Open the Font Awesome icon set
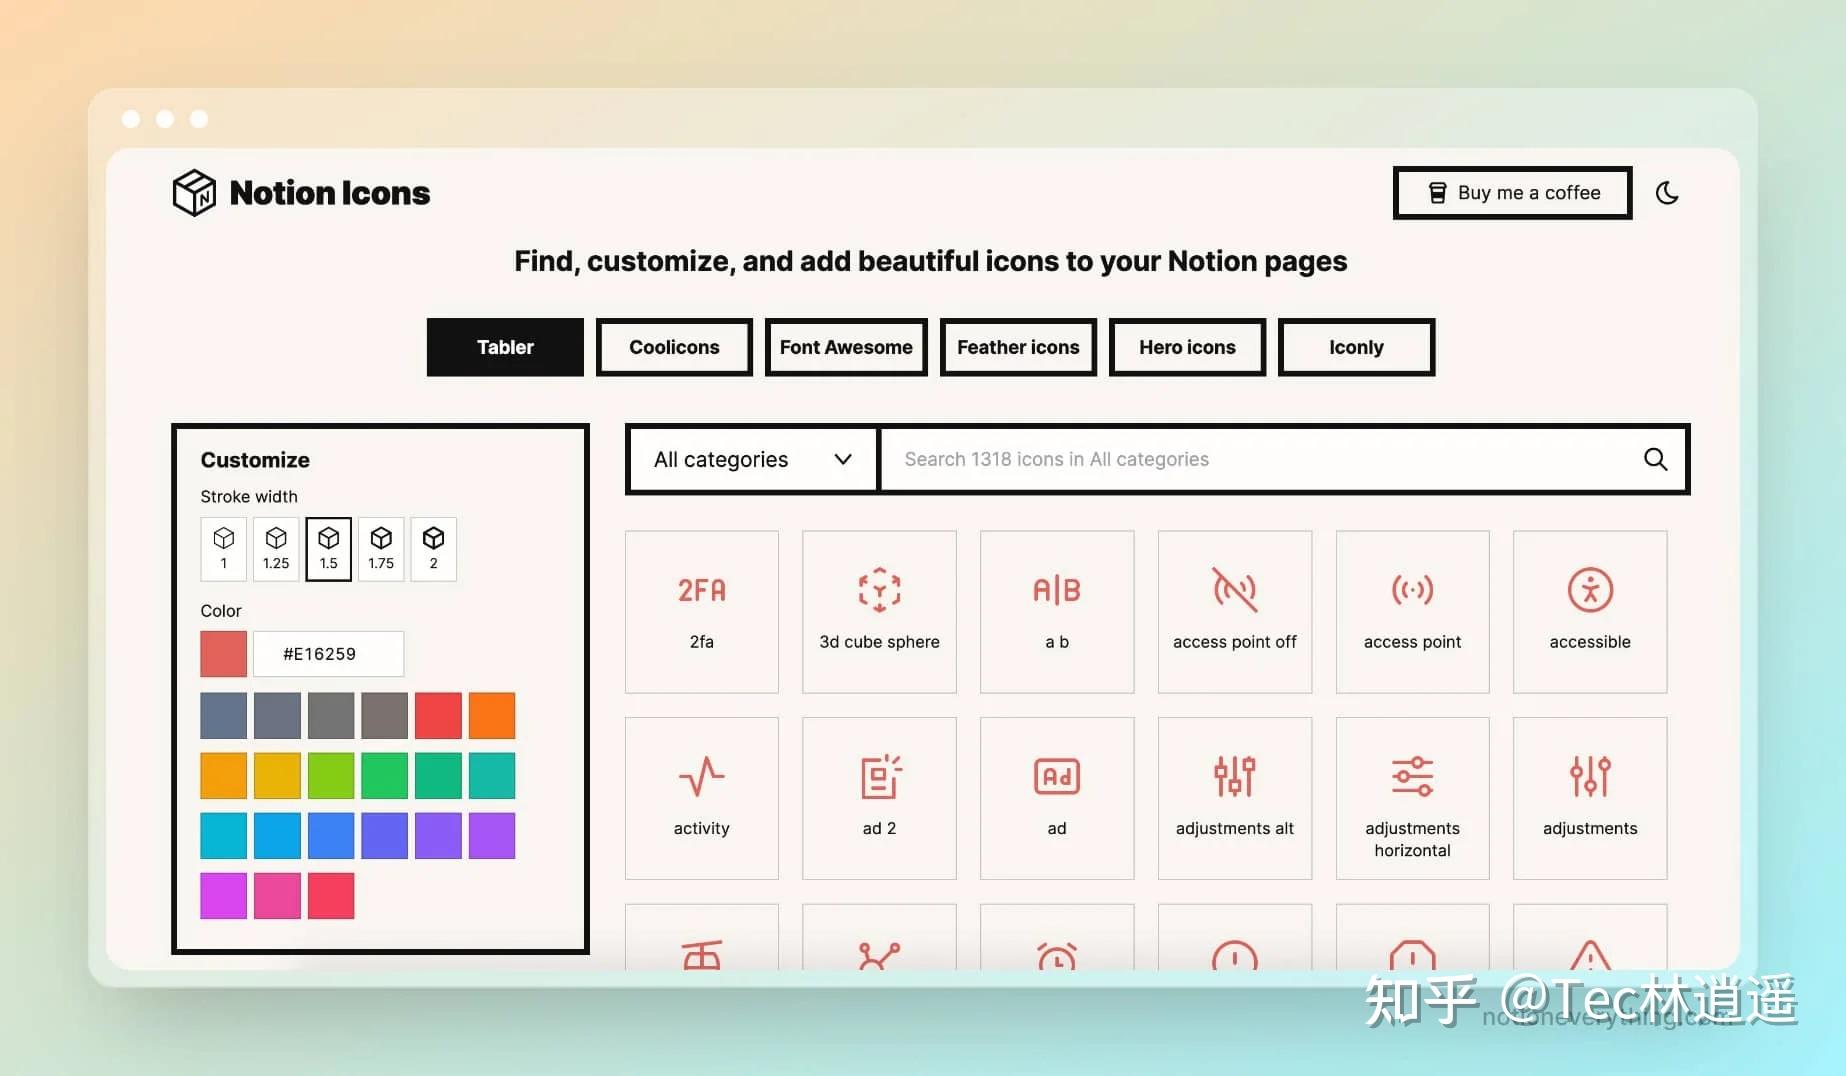 [845, 347]
